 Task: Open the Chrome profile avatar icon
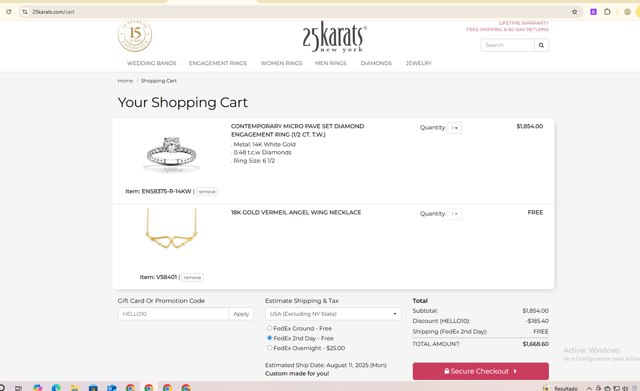(627, 12)
